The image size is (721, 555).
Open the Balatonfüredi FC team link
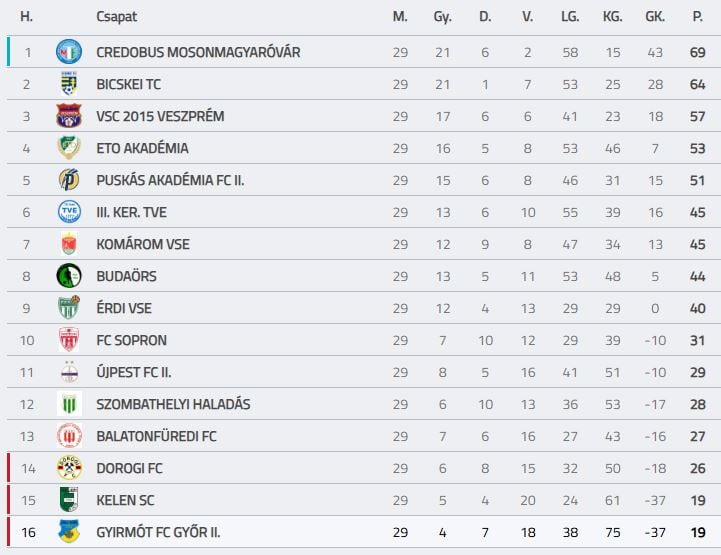[156, 436]
